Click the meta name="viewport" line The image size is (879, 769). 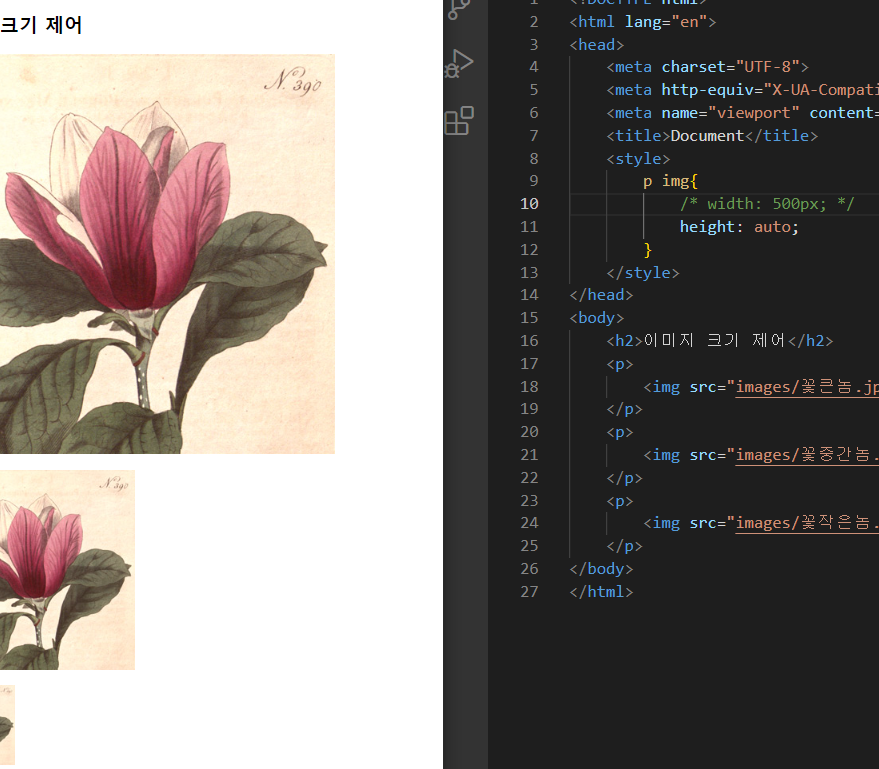[x=742, y=113]
